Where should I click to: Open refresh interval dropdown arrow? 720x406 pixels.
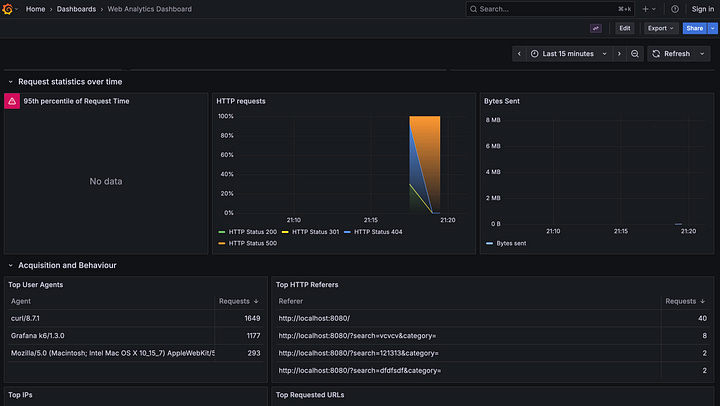click(x=702, y=54)
